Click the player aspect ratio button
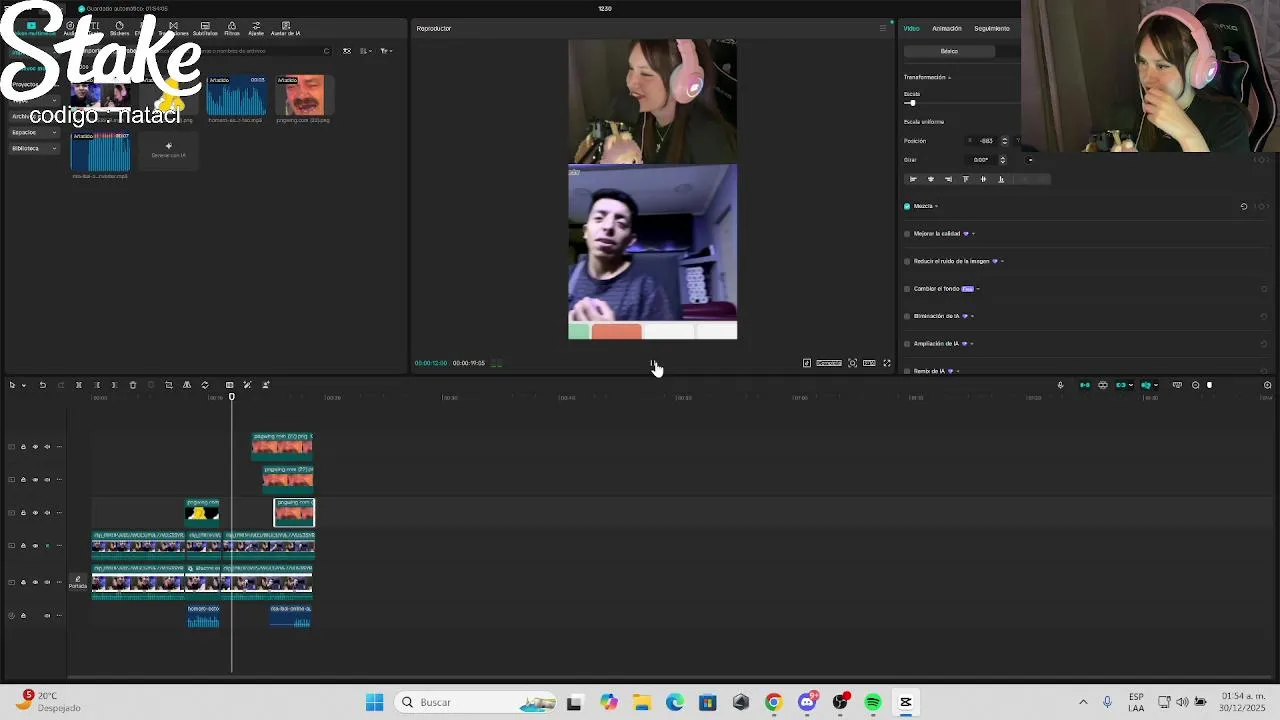The height and width of the screenshot is (720, 1280). pyautogui.click(x=870, y=363)
